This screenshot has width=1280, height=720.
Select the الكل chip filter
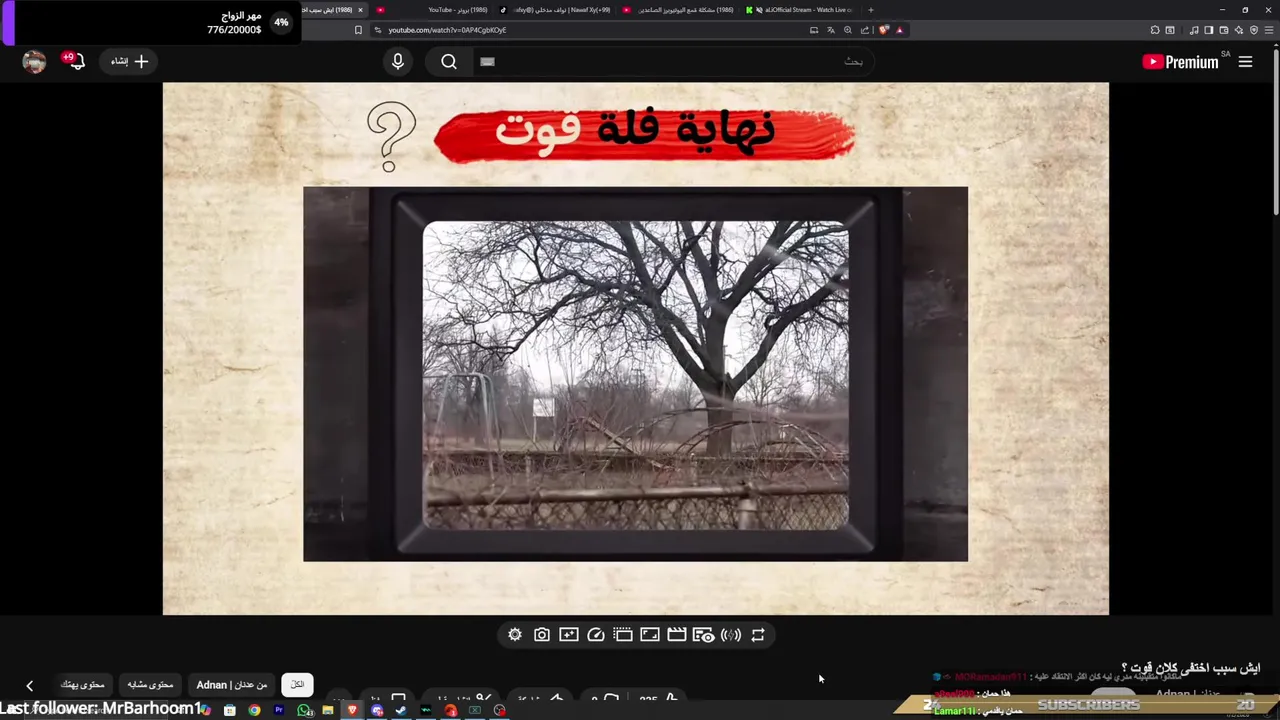[297, 684]
